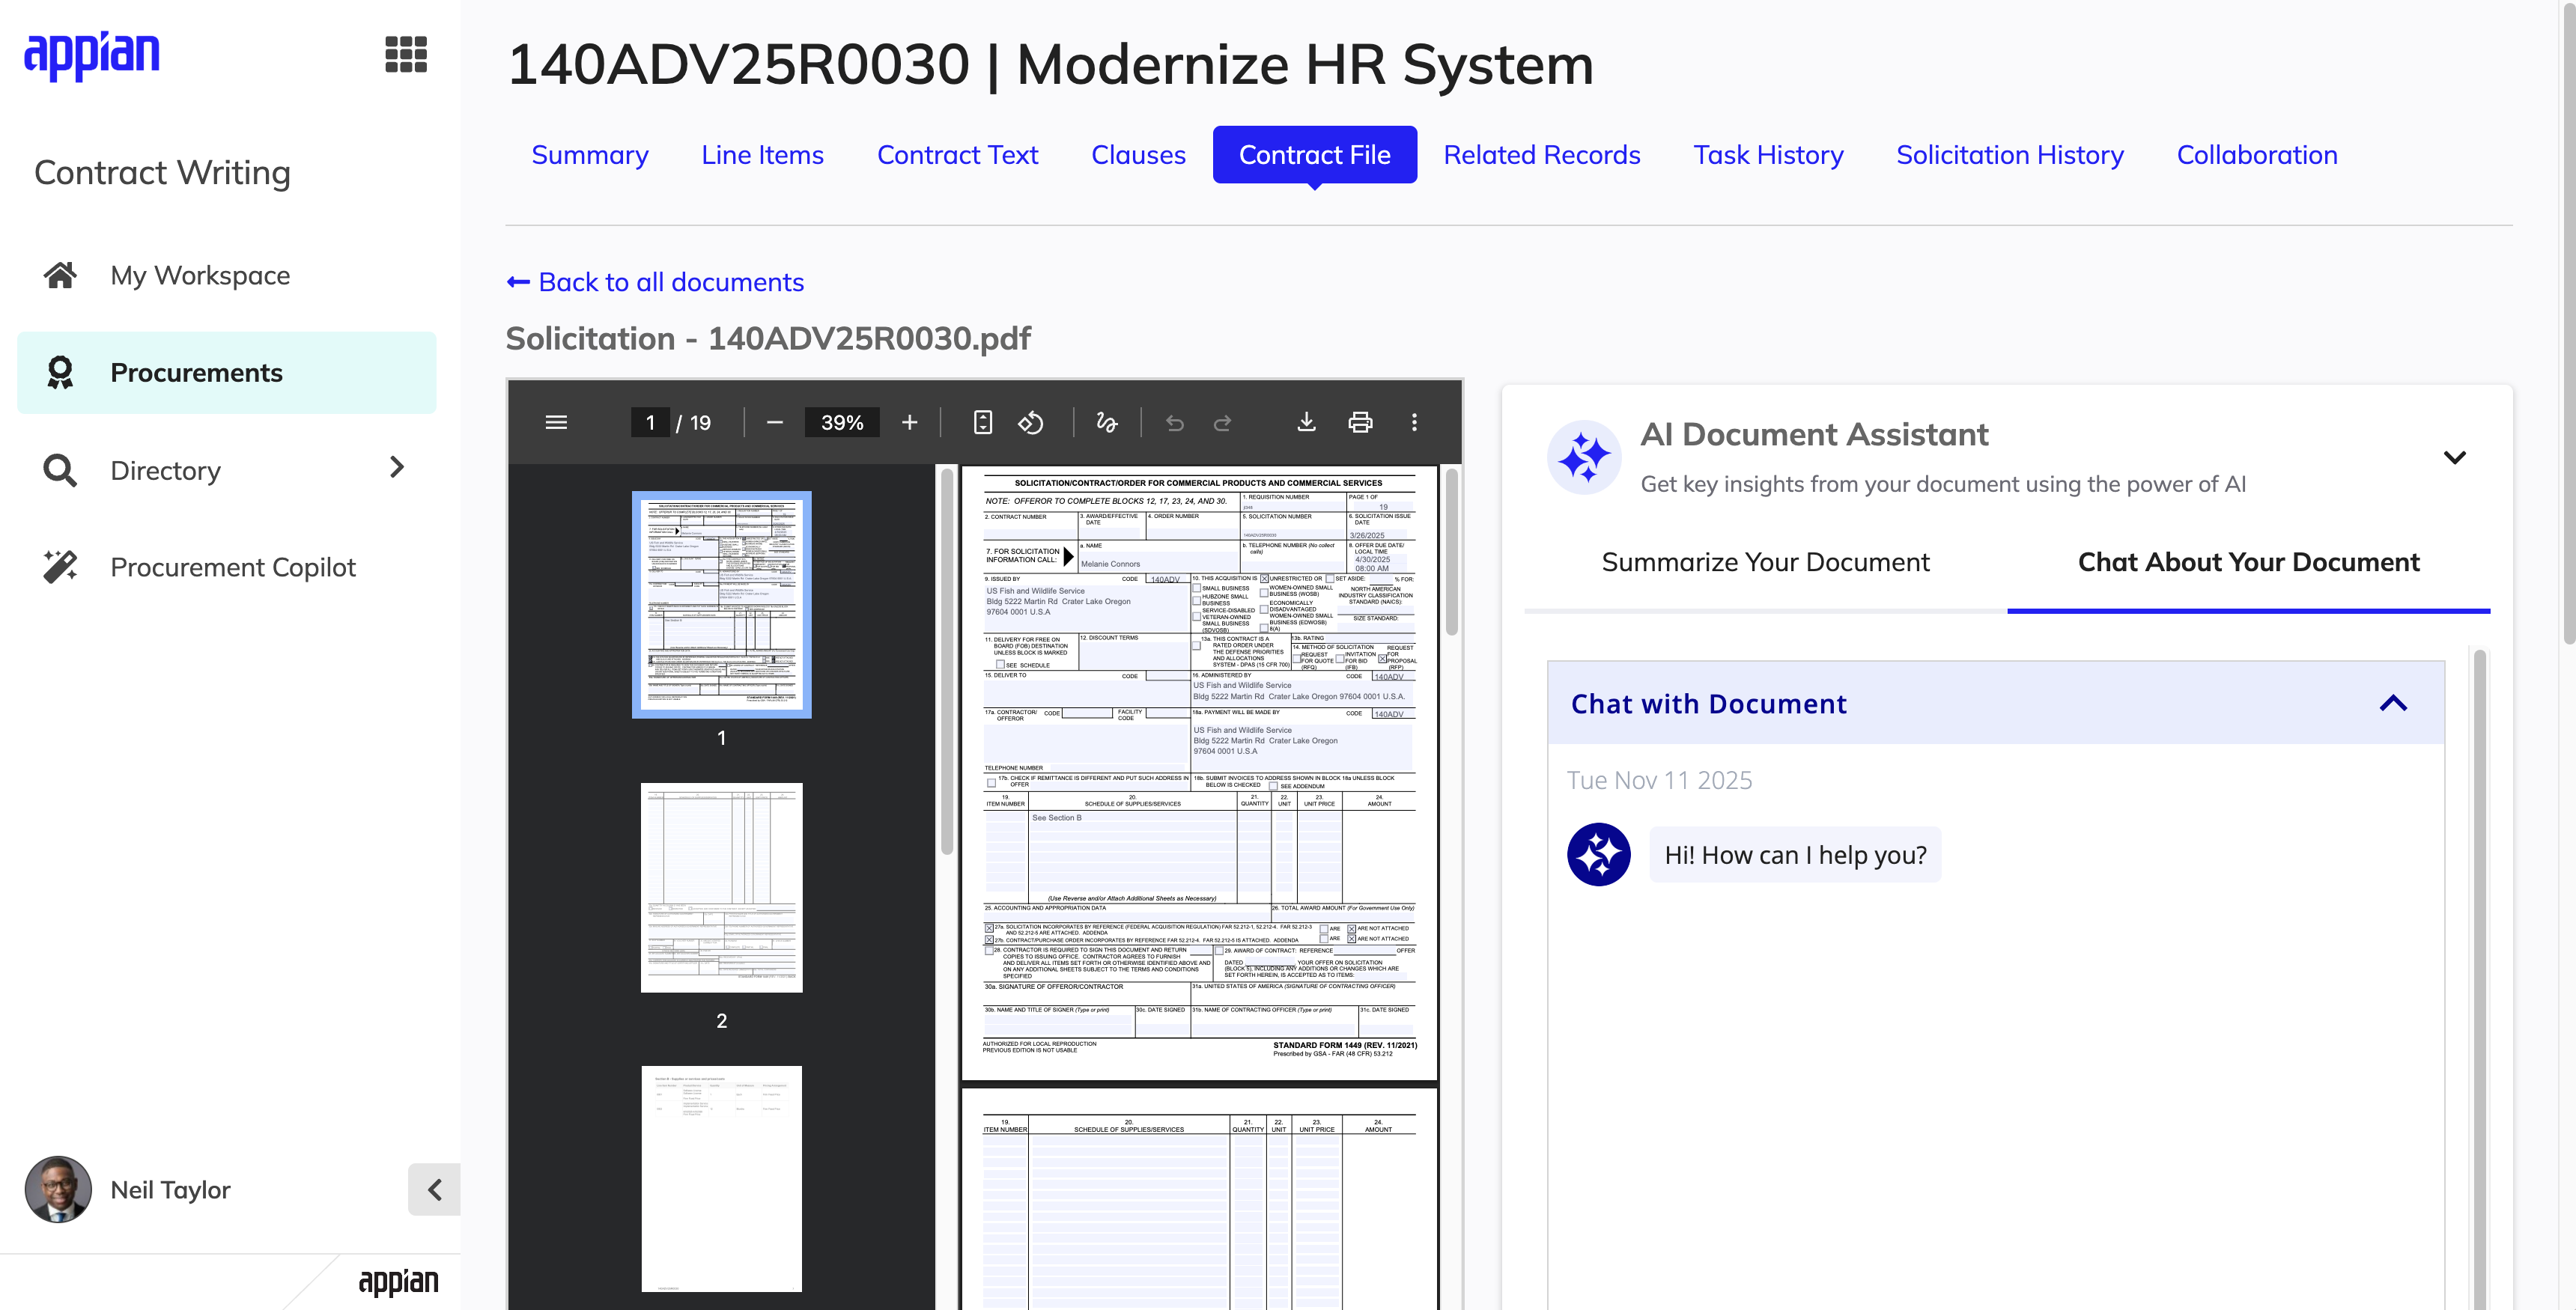Click the chat bot avatar icon
The width and height of the screenshot is (2576, 1310).
pos(1599,854)
